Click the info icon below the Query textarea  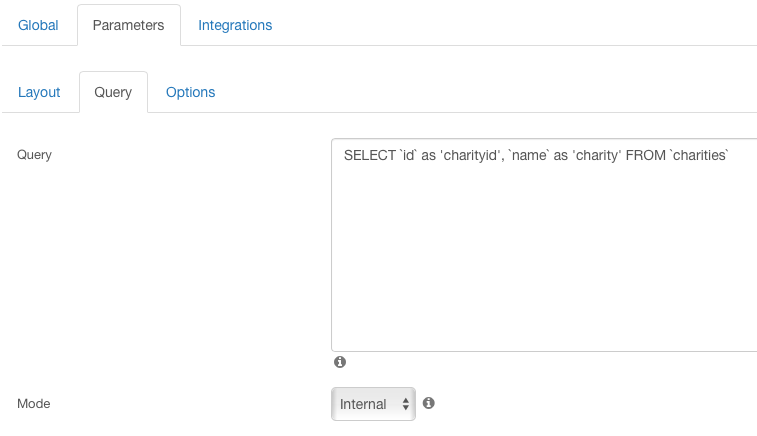(340, 362)
